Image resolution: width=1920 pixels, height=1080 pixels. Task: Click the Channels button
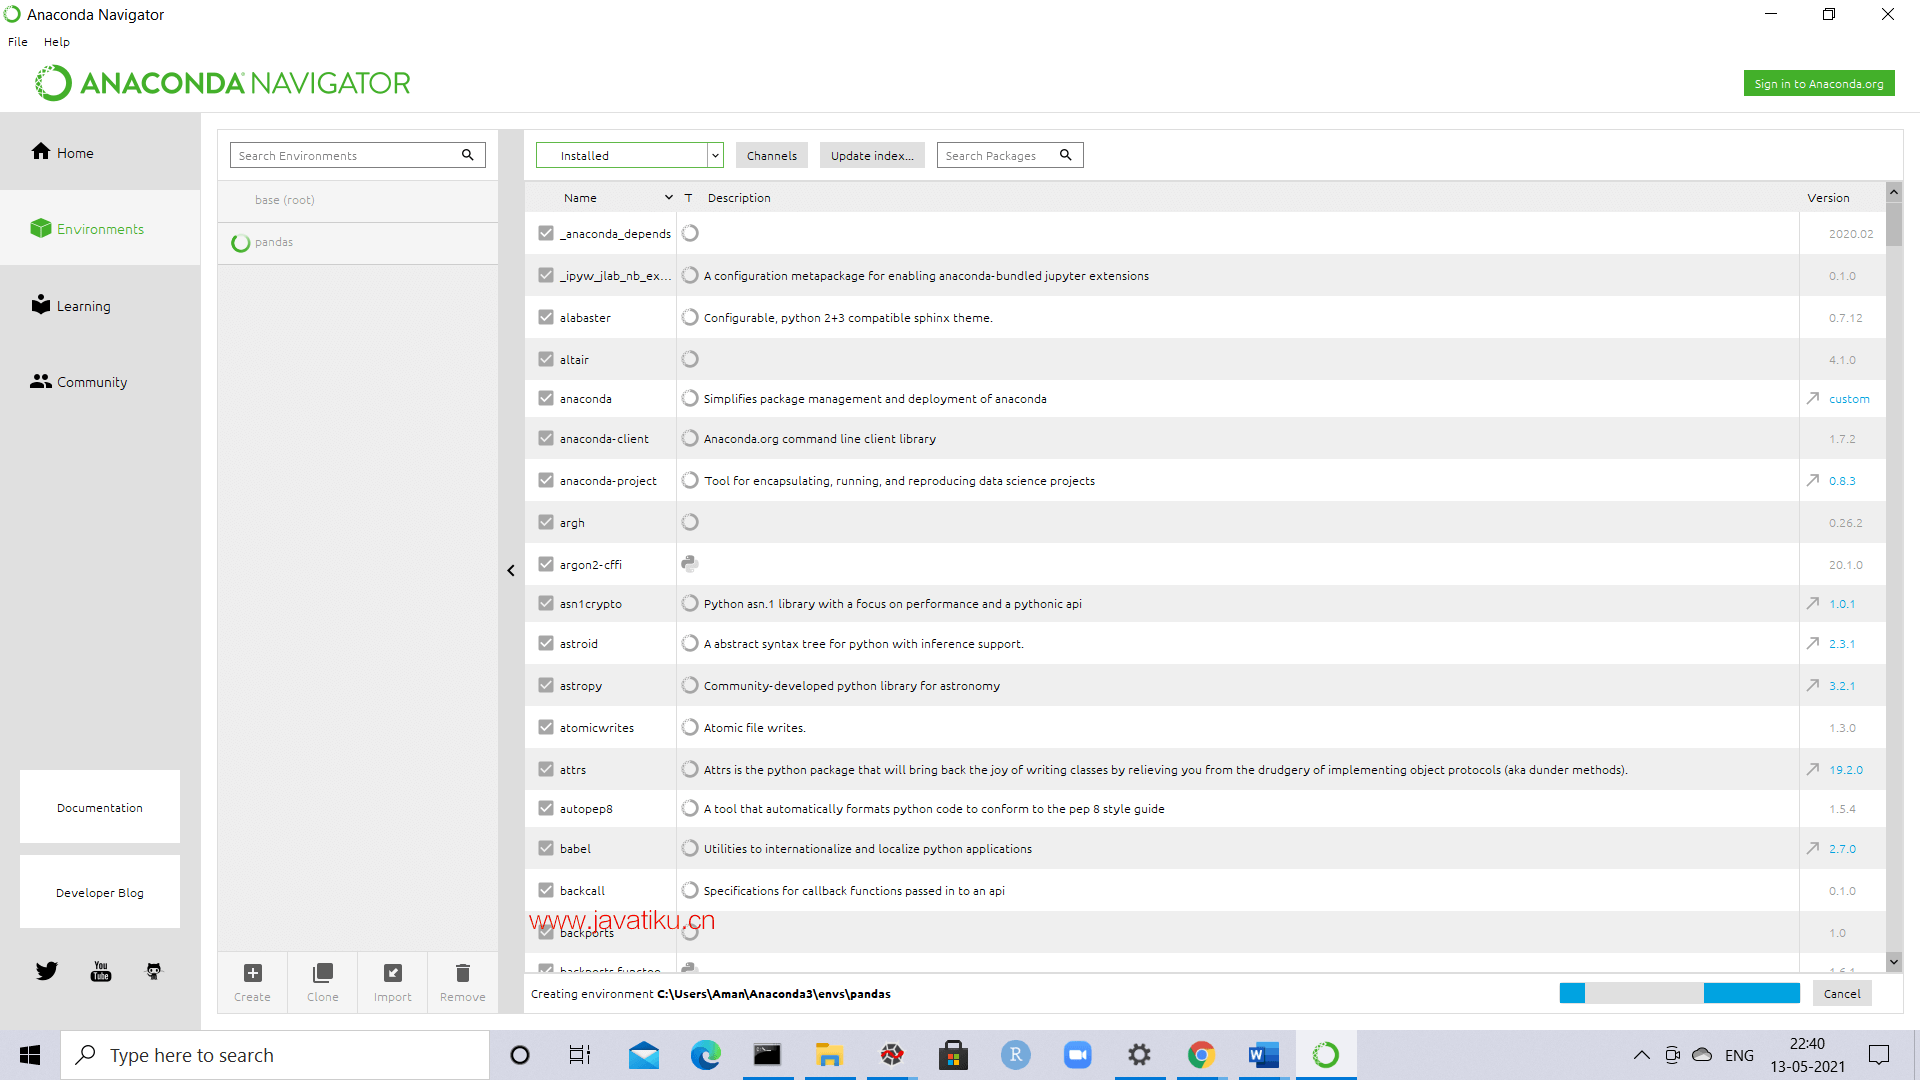tap(771, 155)
